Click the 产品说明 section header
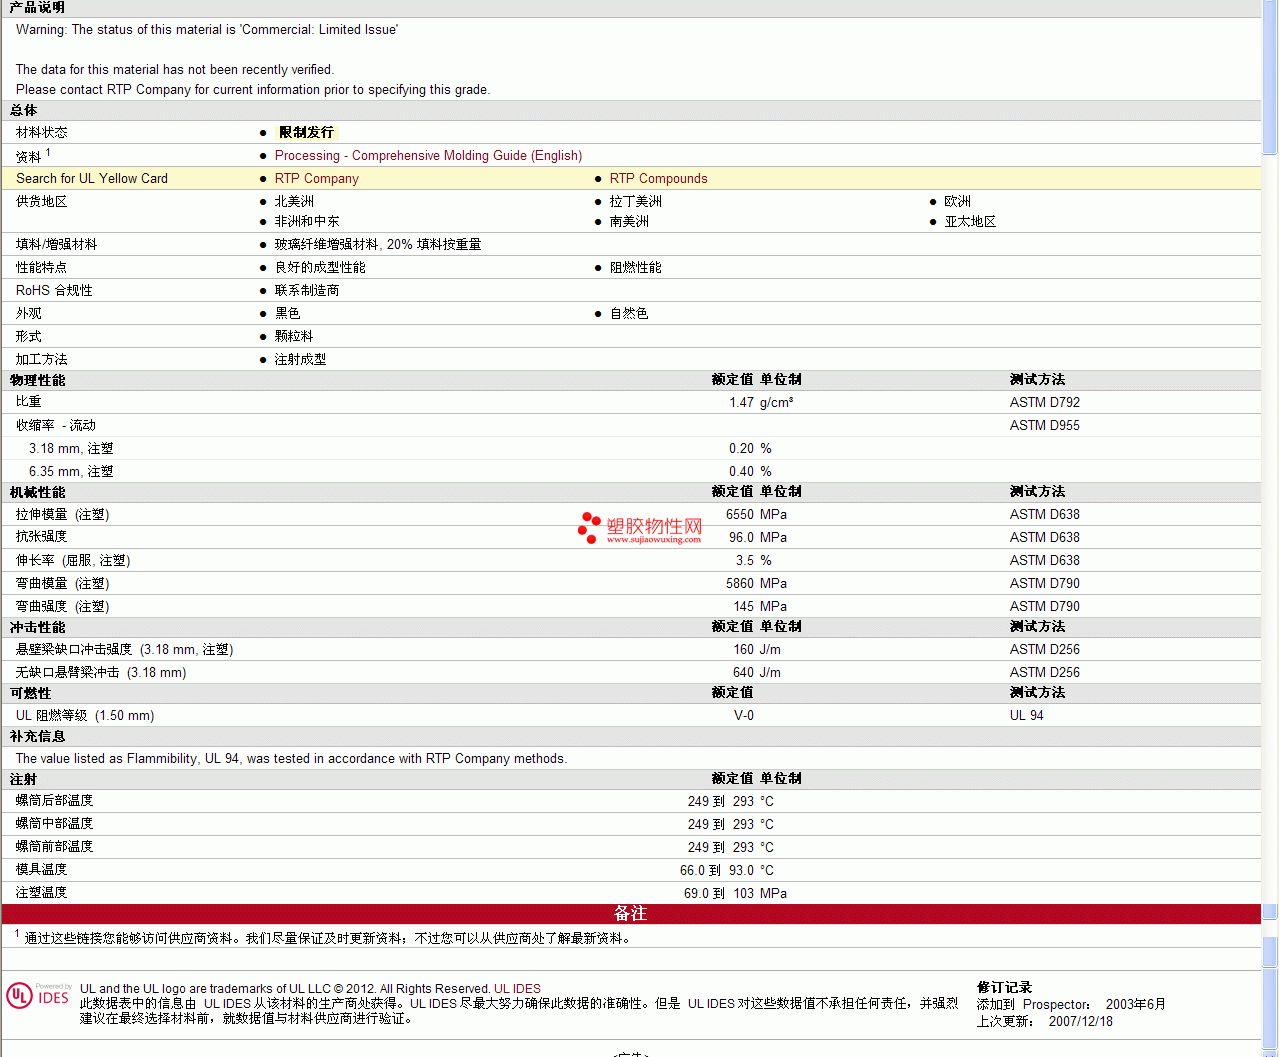This screenshot has width=1280, height=1057. click(38, 8)
